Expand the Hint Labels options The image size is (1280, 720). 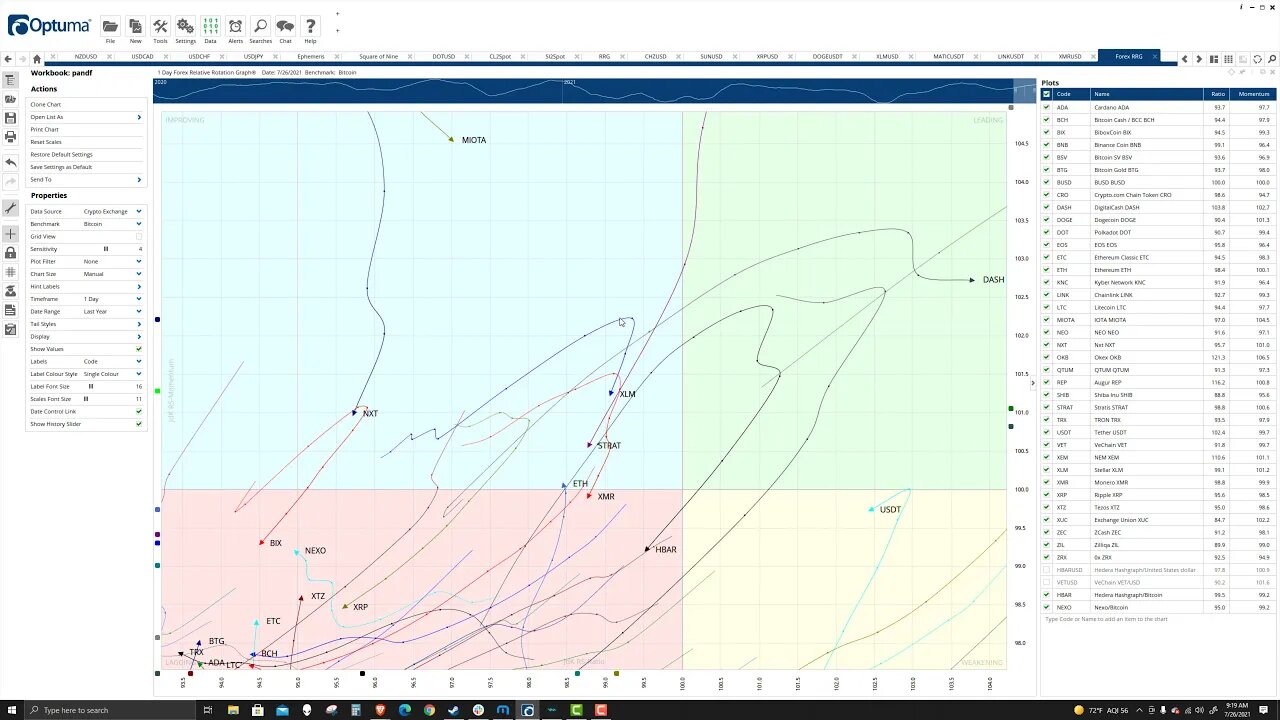86,286
